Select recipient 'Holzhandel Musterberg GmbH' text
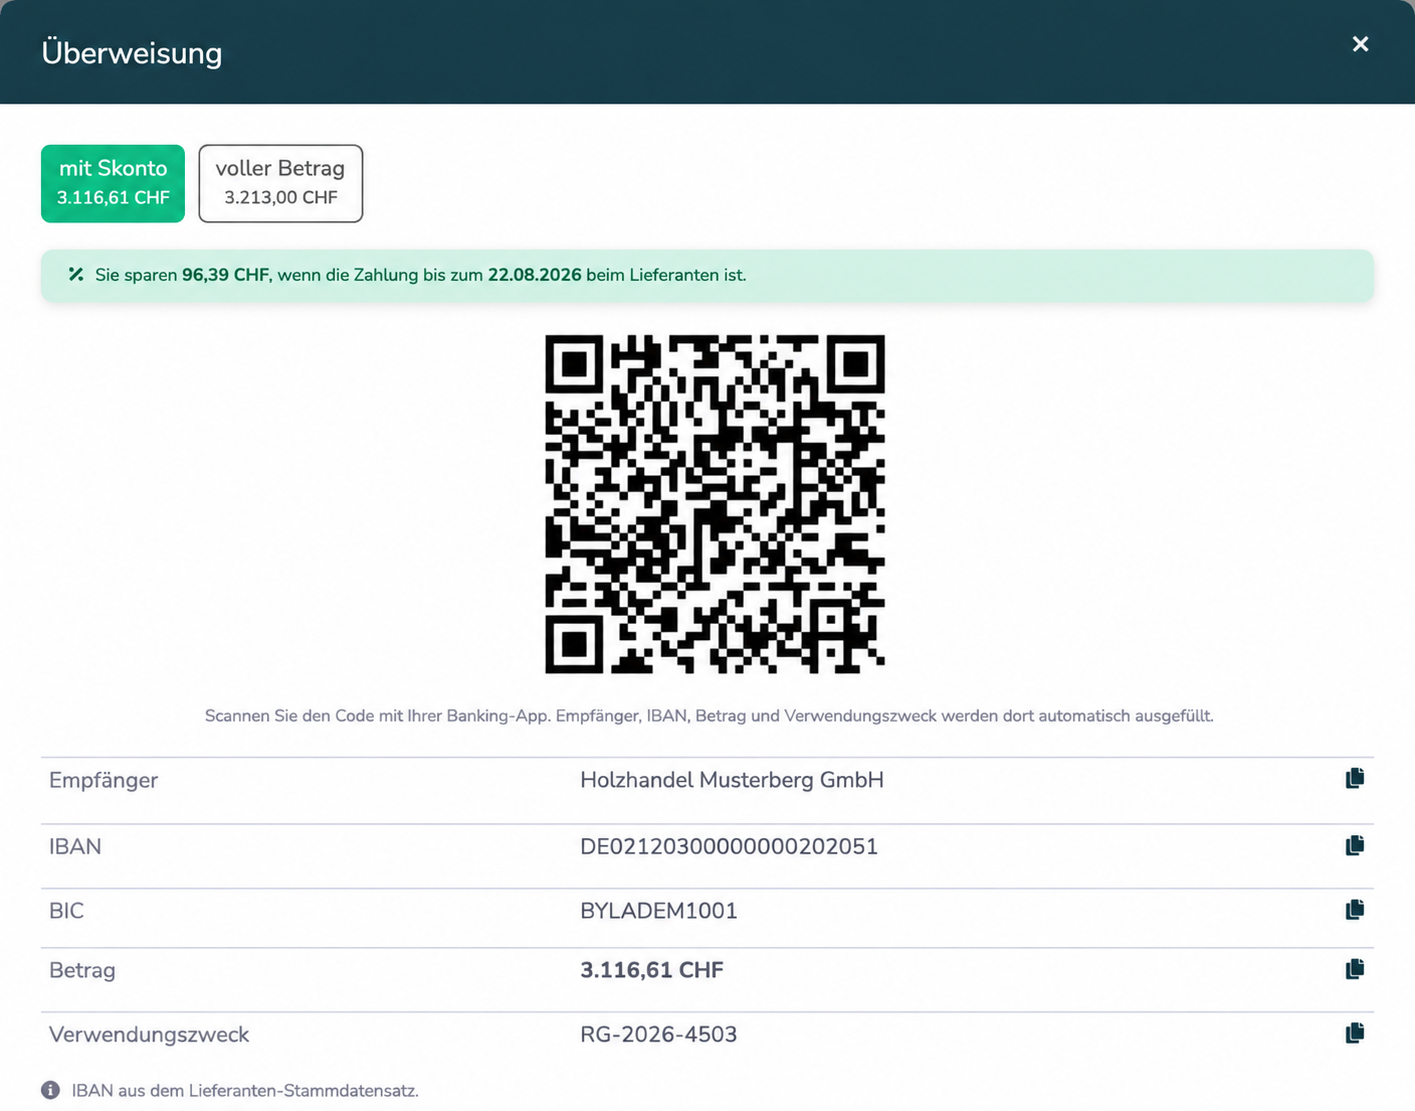This screenshot has height=1111, width=1415. click(x=732, y=780)
